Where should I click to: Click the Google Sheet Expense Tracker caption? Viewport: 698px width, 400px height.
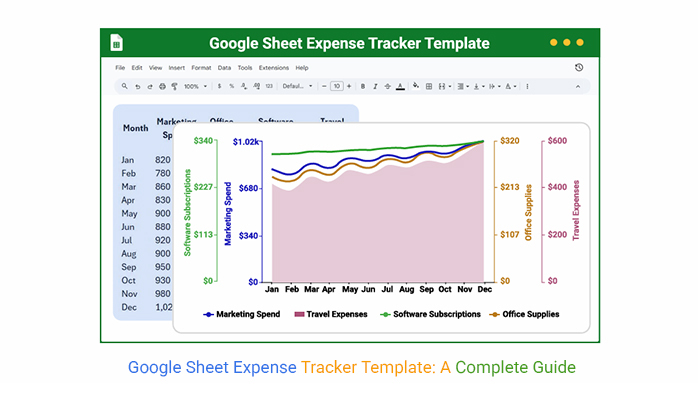352,368
